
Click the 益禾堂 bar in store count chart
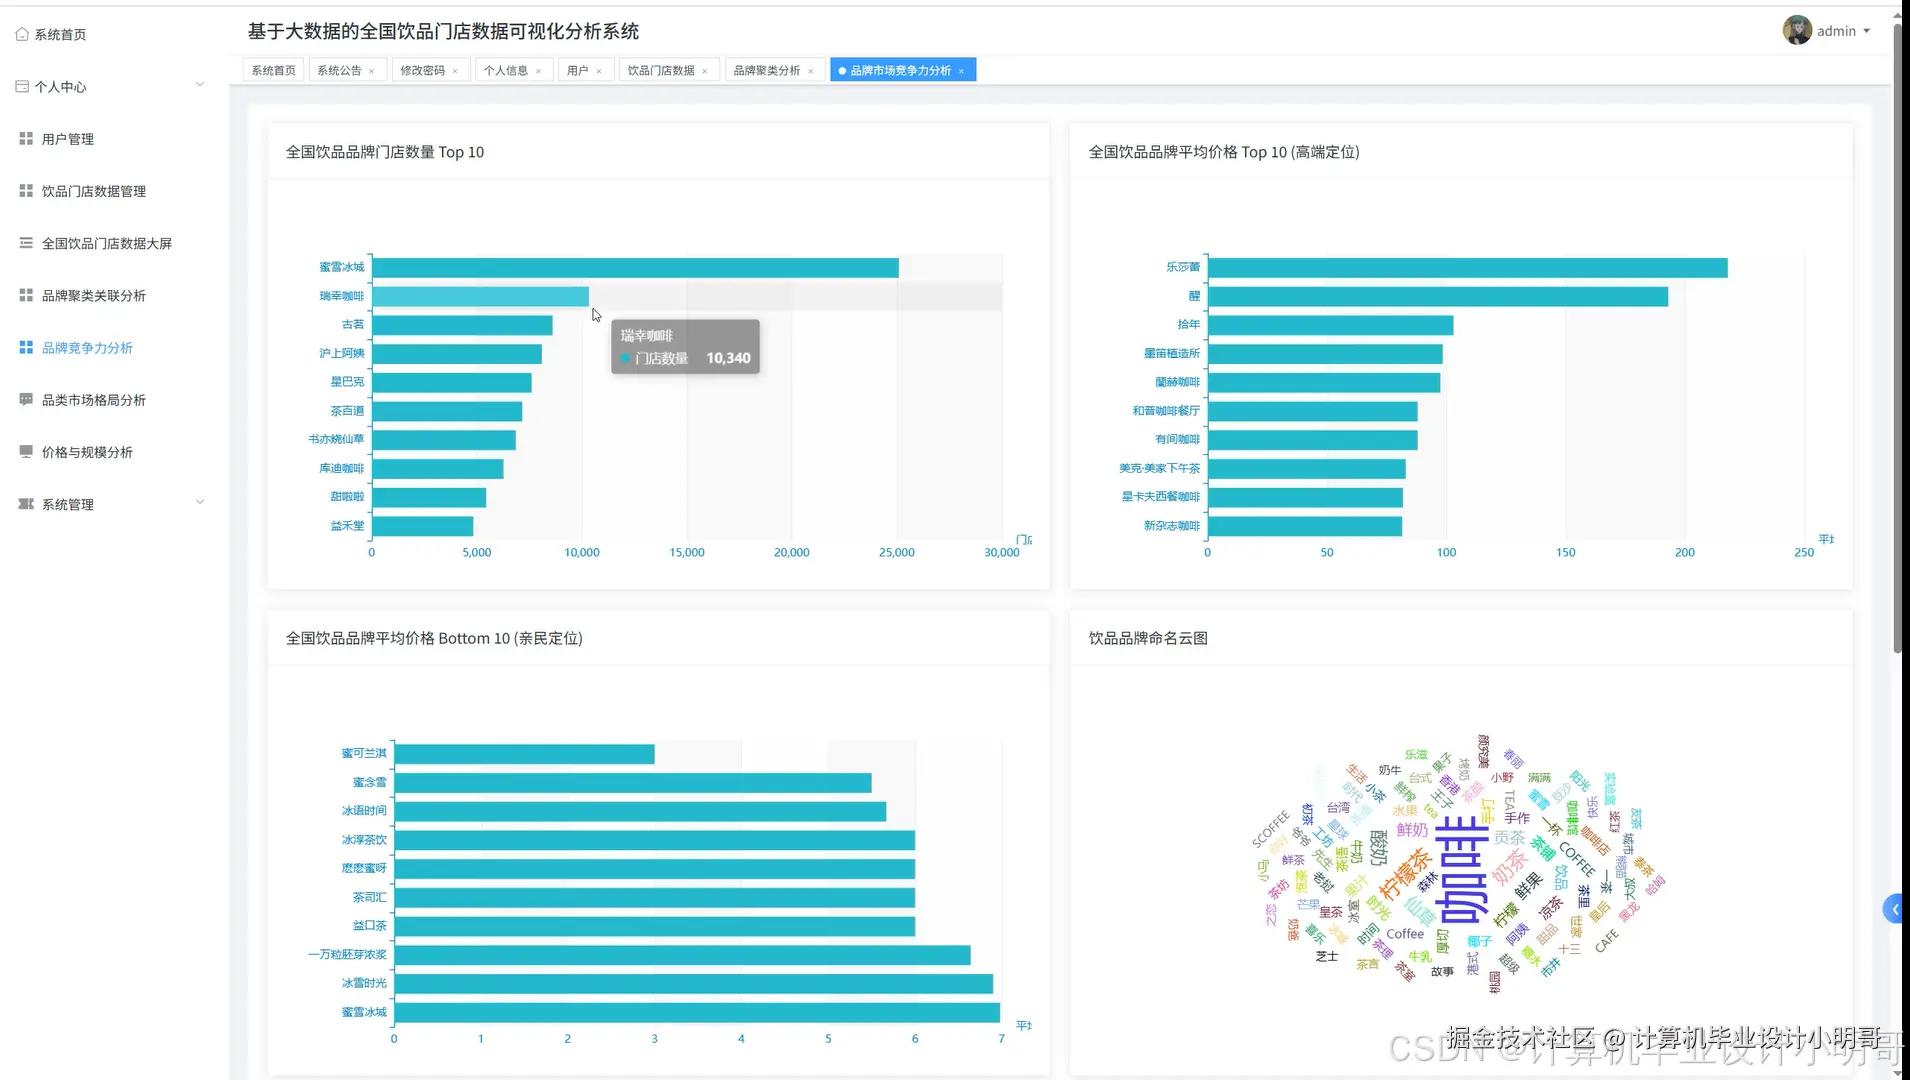click(423, 526)
